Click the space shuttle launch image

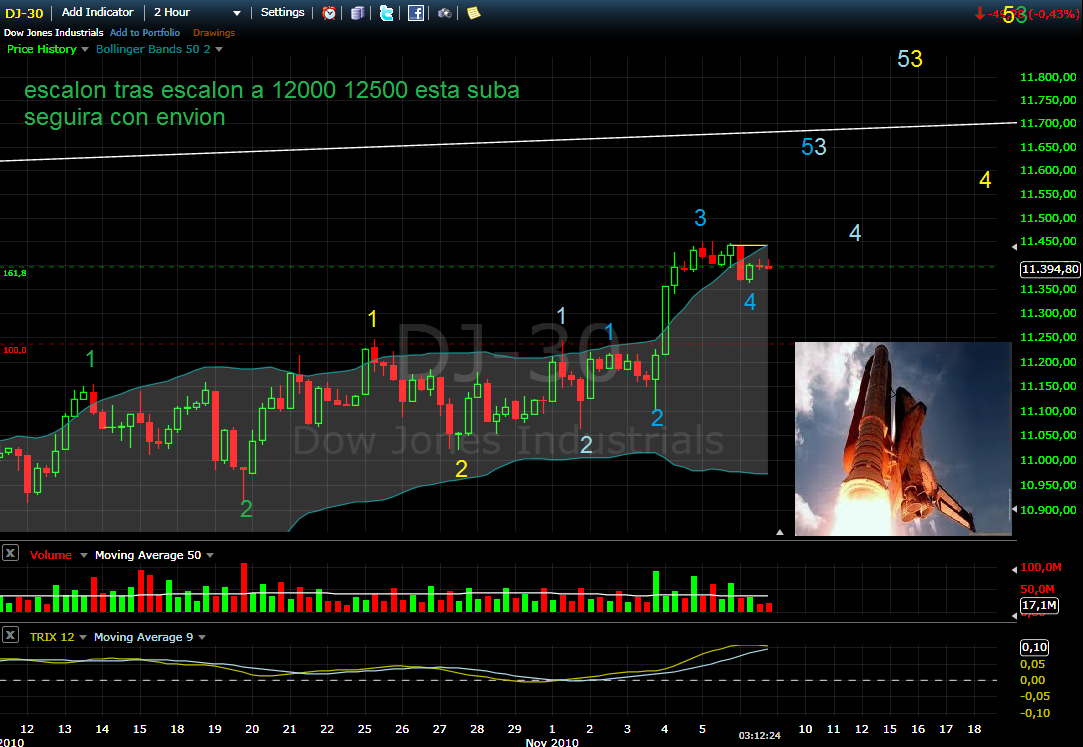tap(903, 438)
